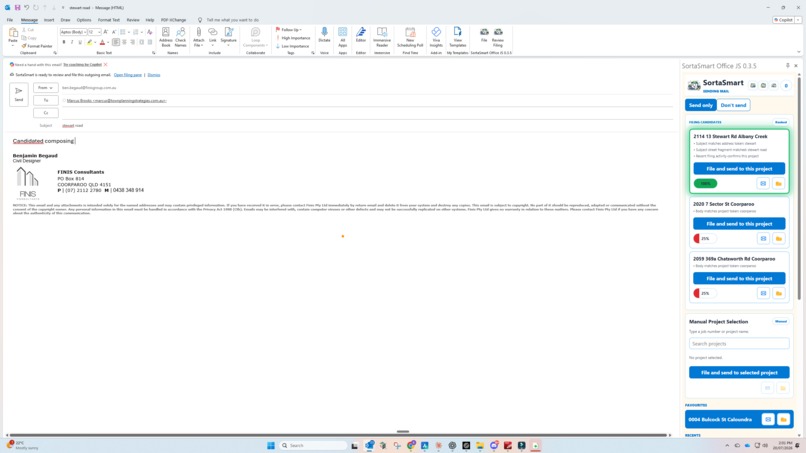Image resolution: width=806 pixels, height=453 pixels.
Task: Expand Basic Text dialog launcher
Action: (x=153, y=53)
